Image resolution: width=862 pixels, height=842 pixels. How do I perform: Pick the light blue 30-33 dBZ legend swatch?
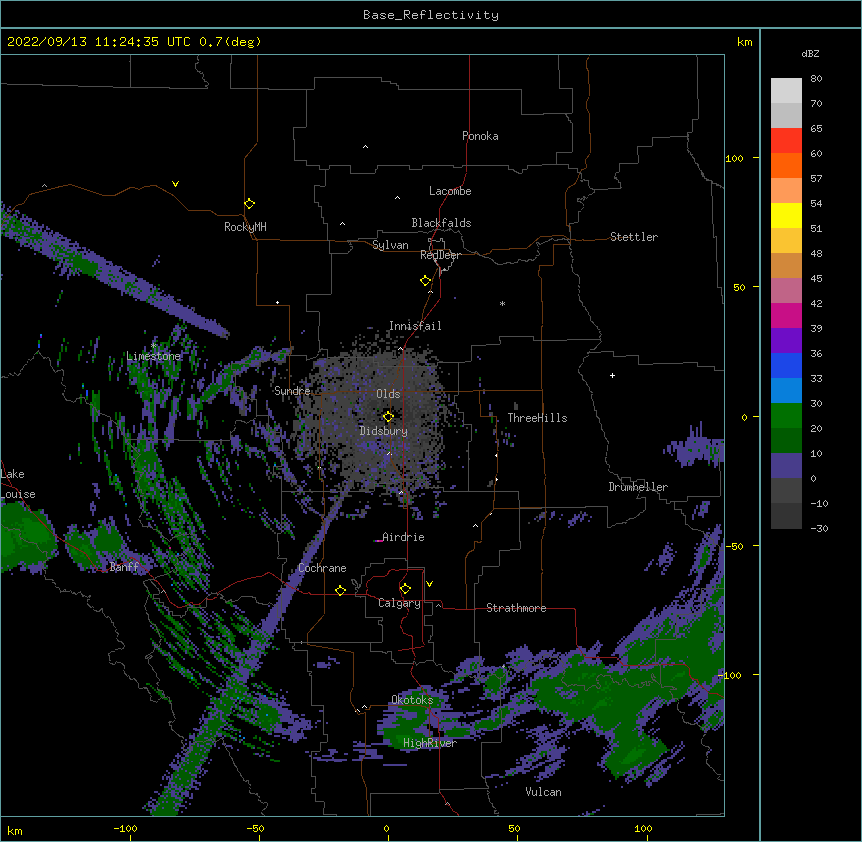(x=786, y=390)
